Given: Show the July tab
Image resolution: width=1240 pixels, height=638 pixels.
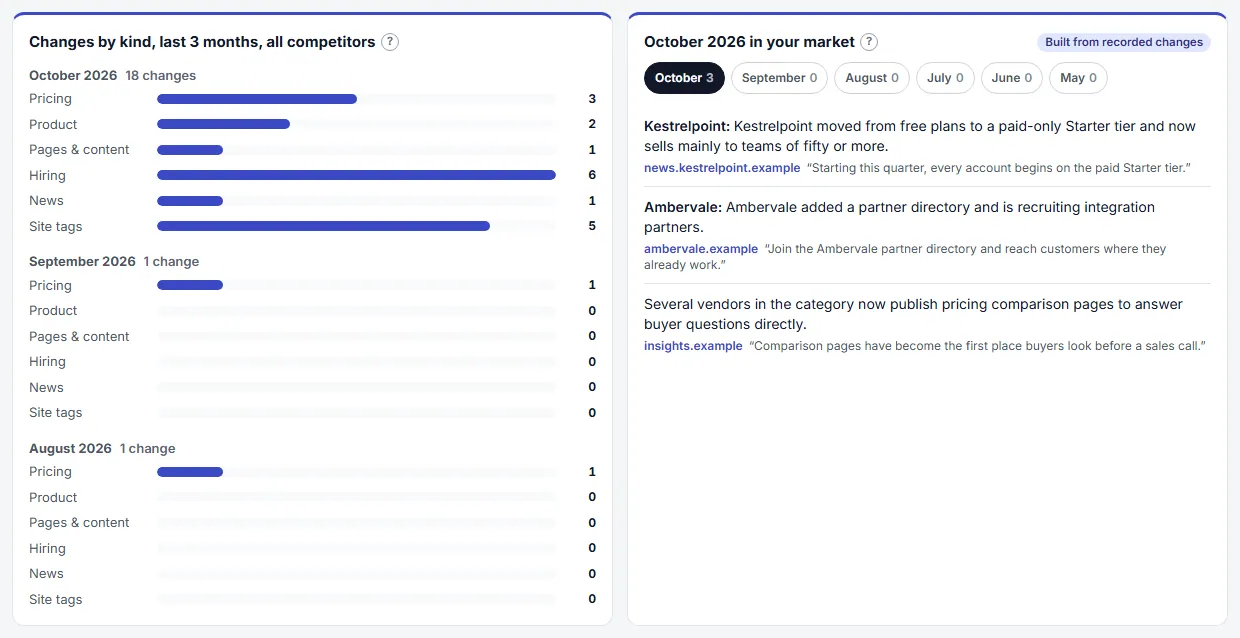Looking at the screenshot, I should [x=945, y=78].
